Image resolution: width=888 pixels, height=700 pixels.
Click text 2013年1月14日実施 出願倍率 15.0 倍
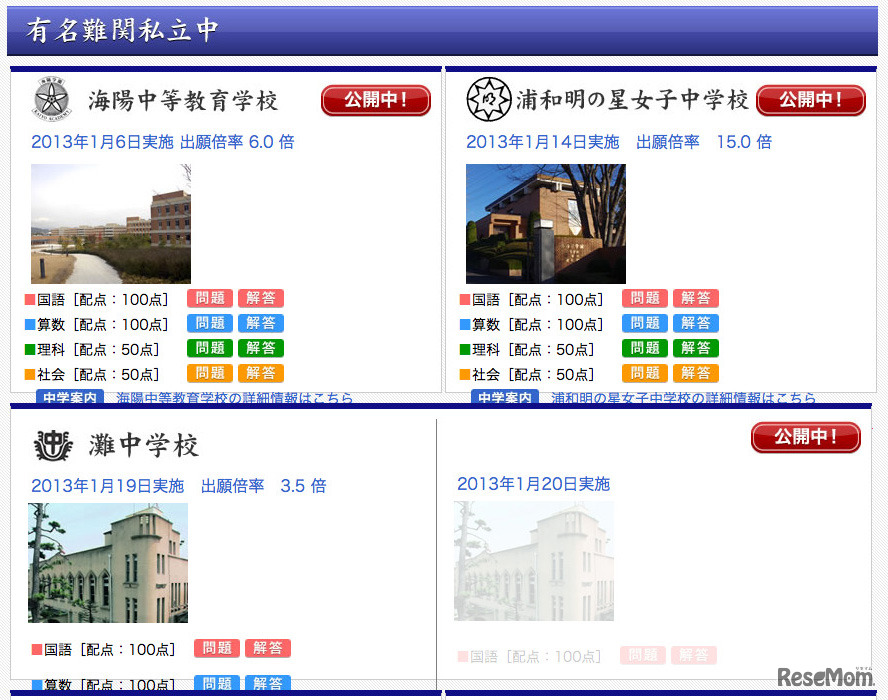point(619,142)
